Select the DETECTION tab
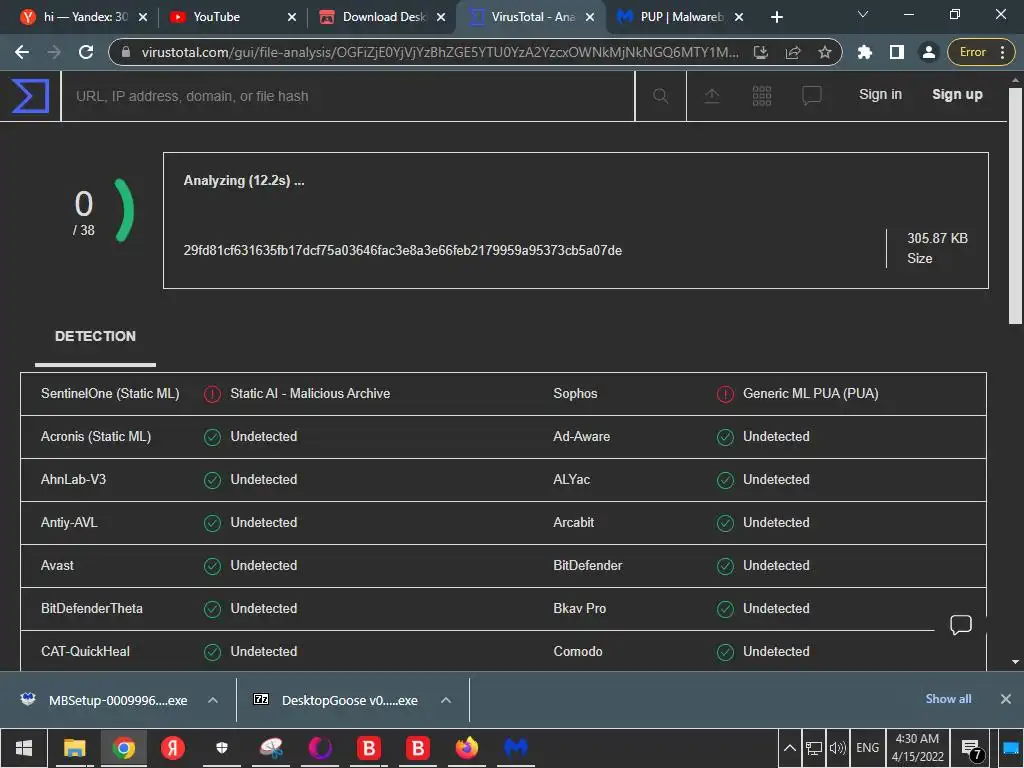The height and width of the screenshot is (768, 1024). pyautogui.click(x=95, y=337)
